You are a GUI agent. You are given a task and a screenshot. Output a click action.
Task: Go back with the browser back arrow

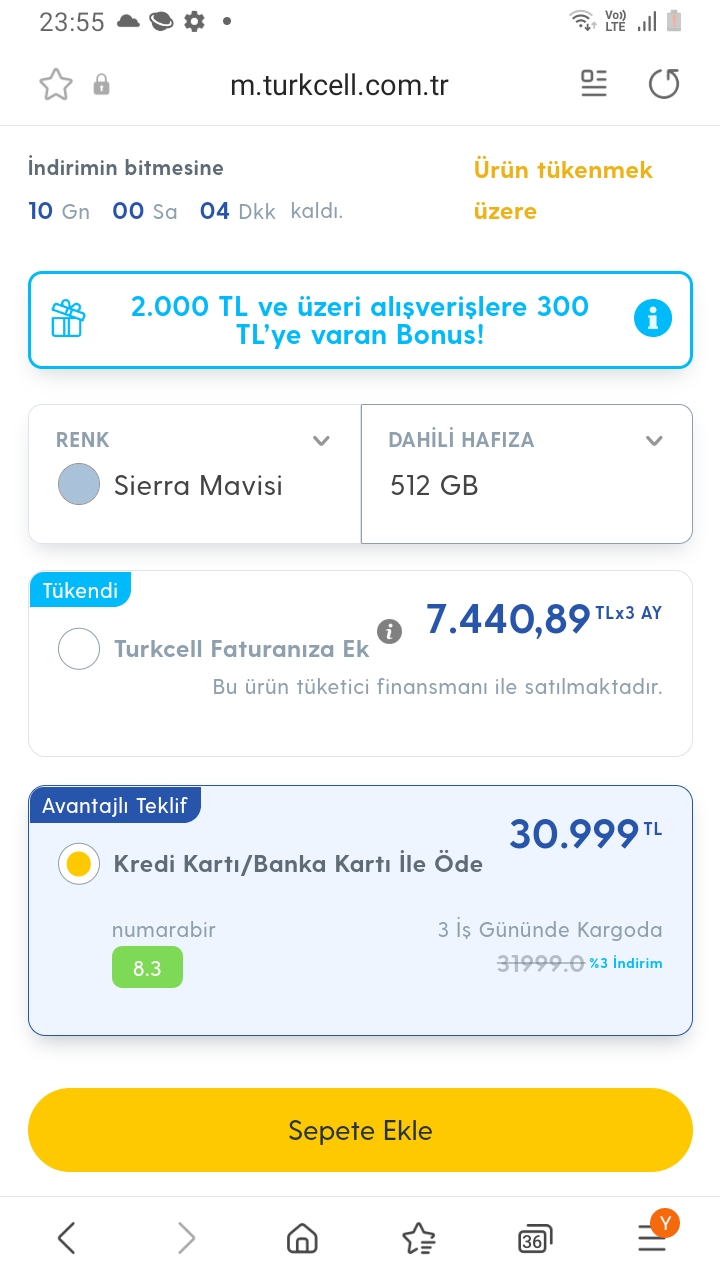click(x=67, y=1239)
